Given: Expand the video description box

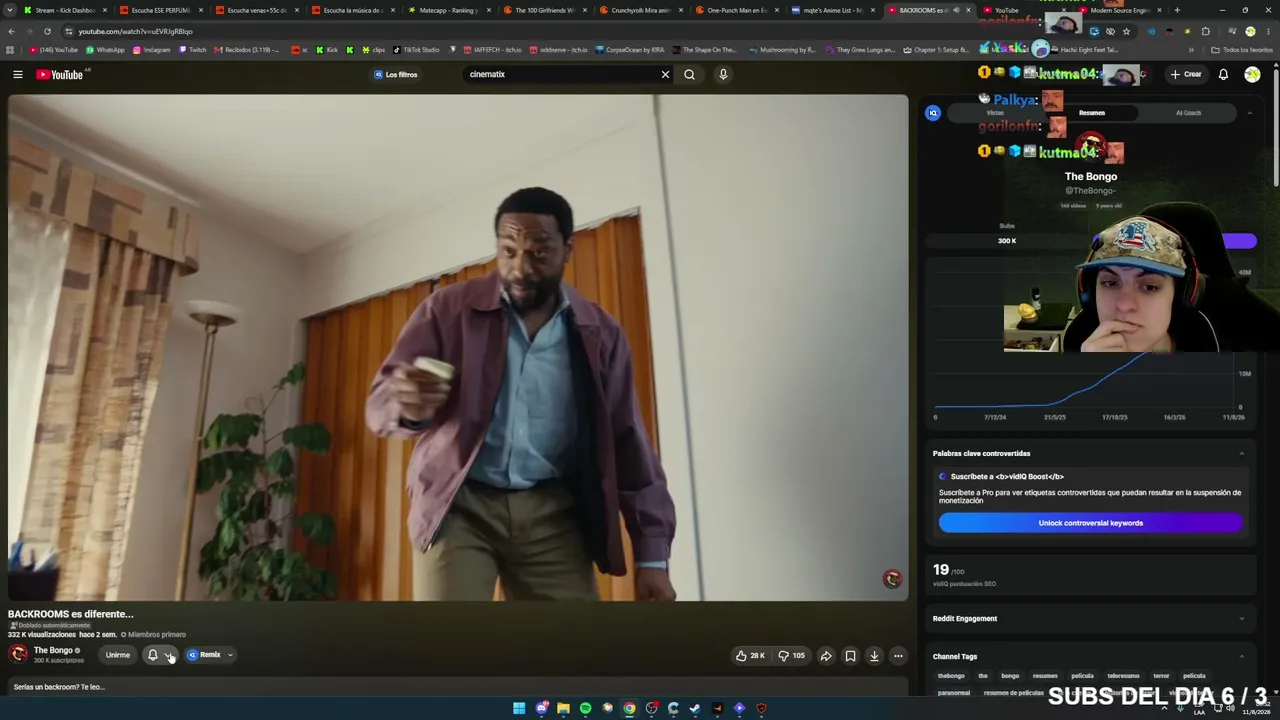Looking at the screenshot, I should [458, 687].
